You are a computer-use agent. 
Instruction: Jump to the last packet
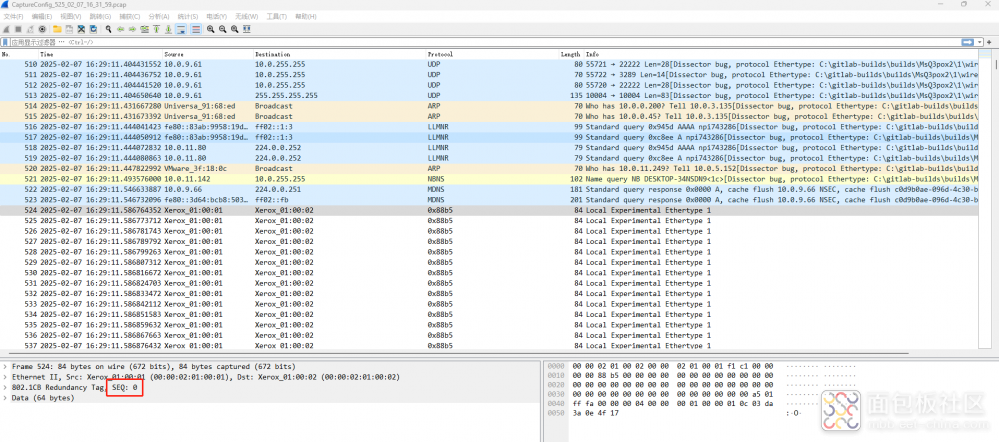[168, 29]
